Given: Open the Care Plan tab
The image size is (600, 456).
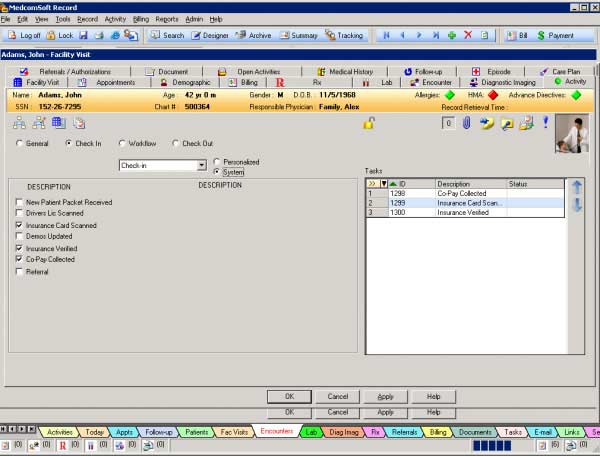Looking at the screenshot, I should (x=560, y=72).
